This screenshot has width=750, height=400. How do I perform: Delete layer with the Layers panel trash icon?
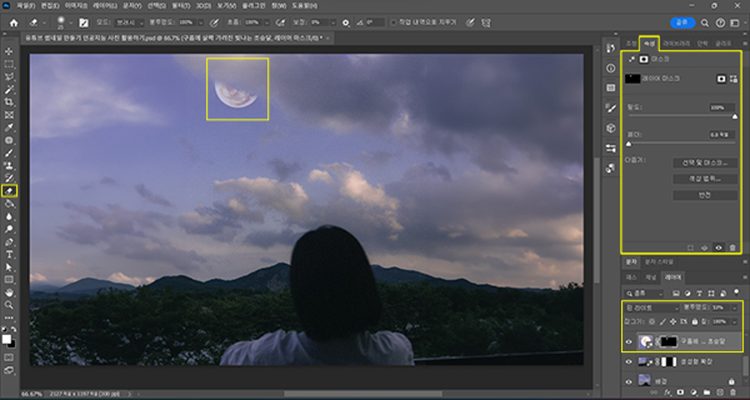(x=733, y=392)
